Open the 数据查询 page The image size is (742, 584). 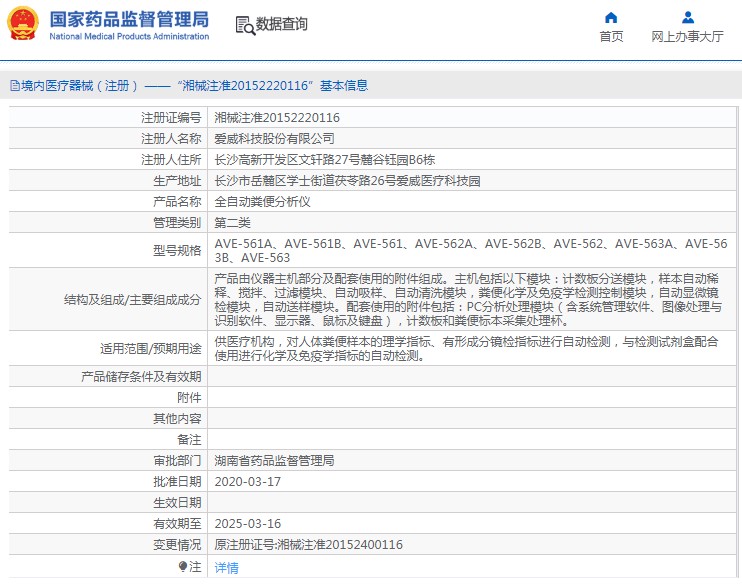click(x=281, y=24)
